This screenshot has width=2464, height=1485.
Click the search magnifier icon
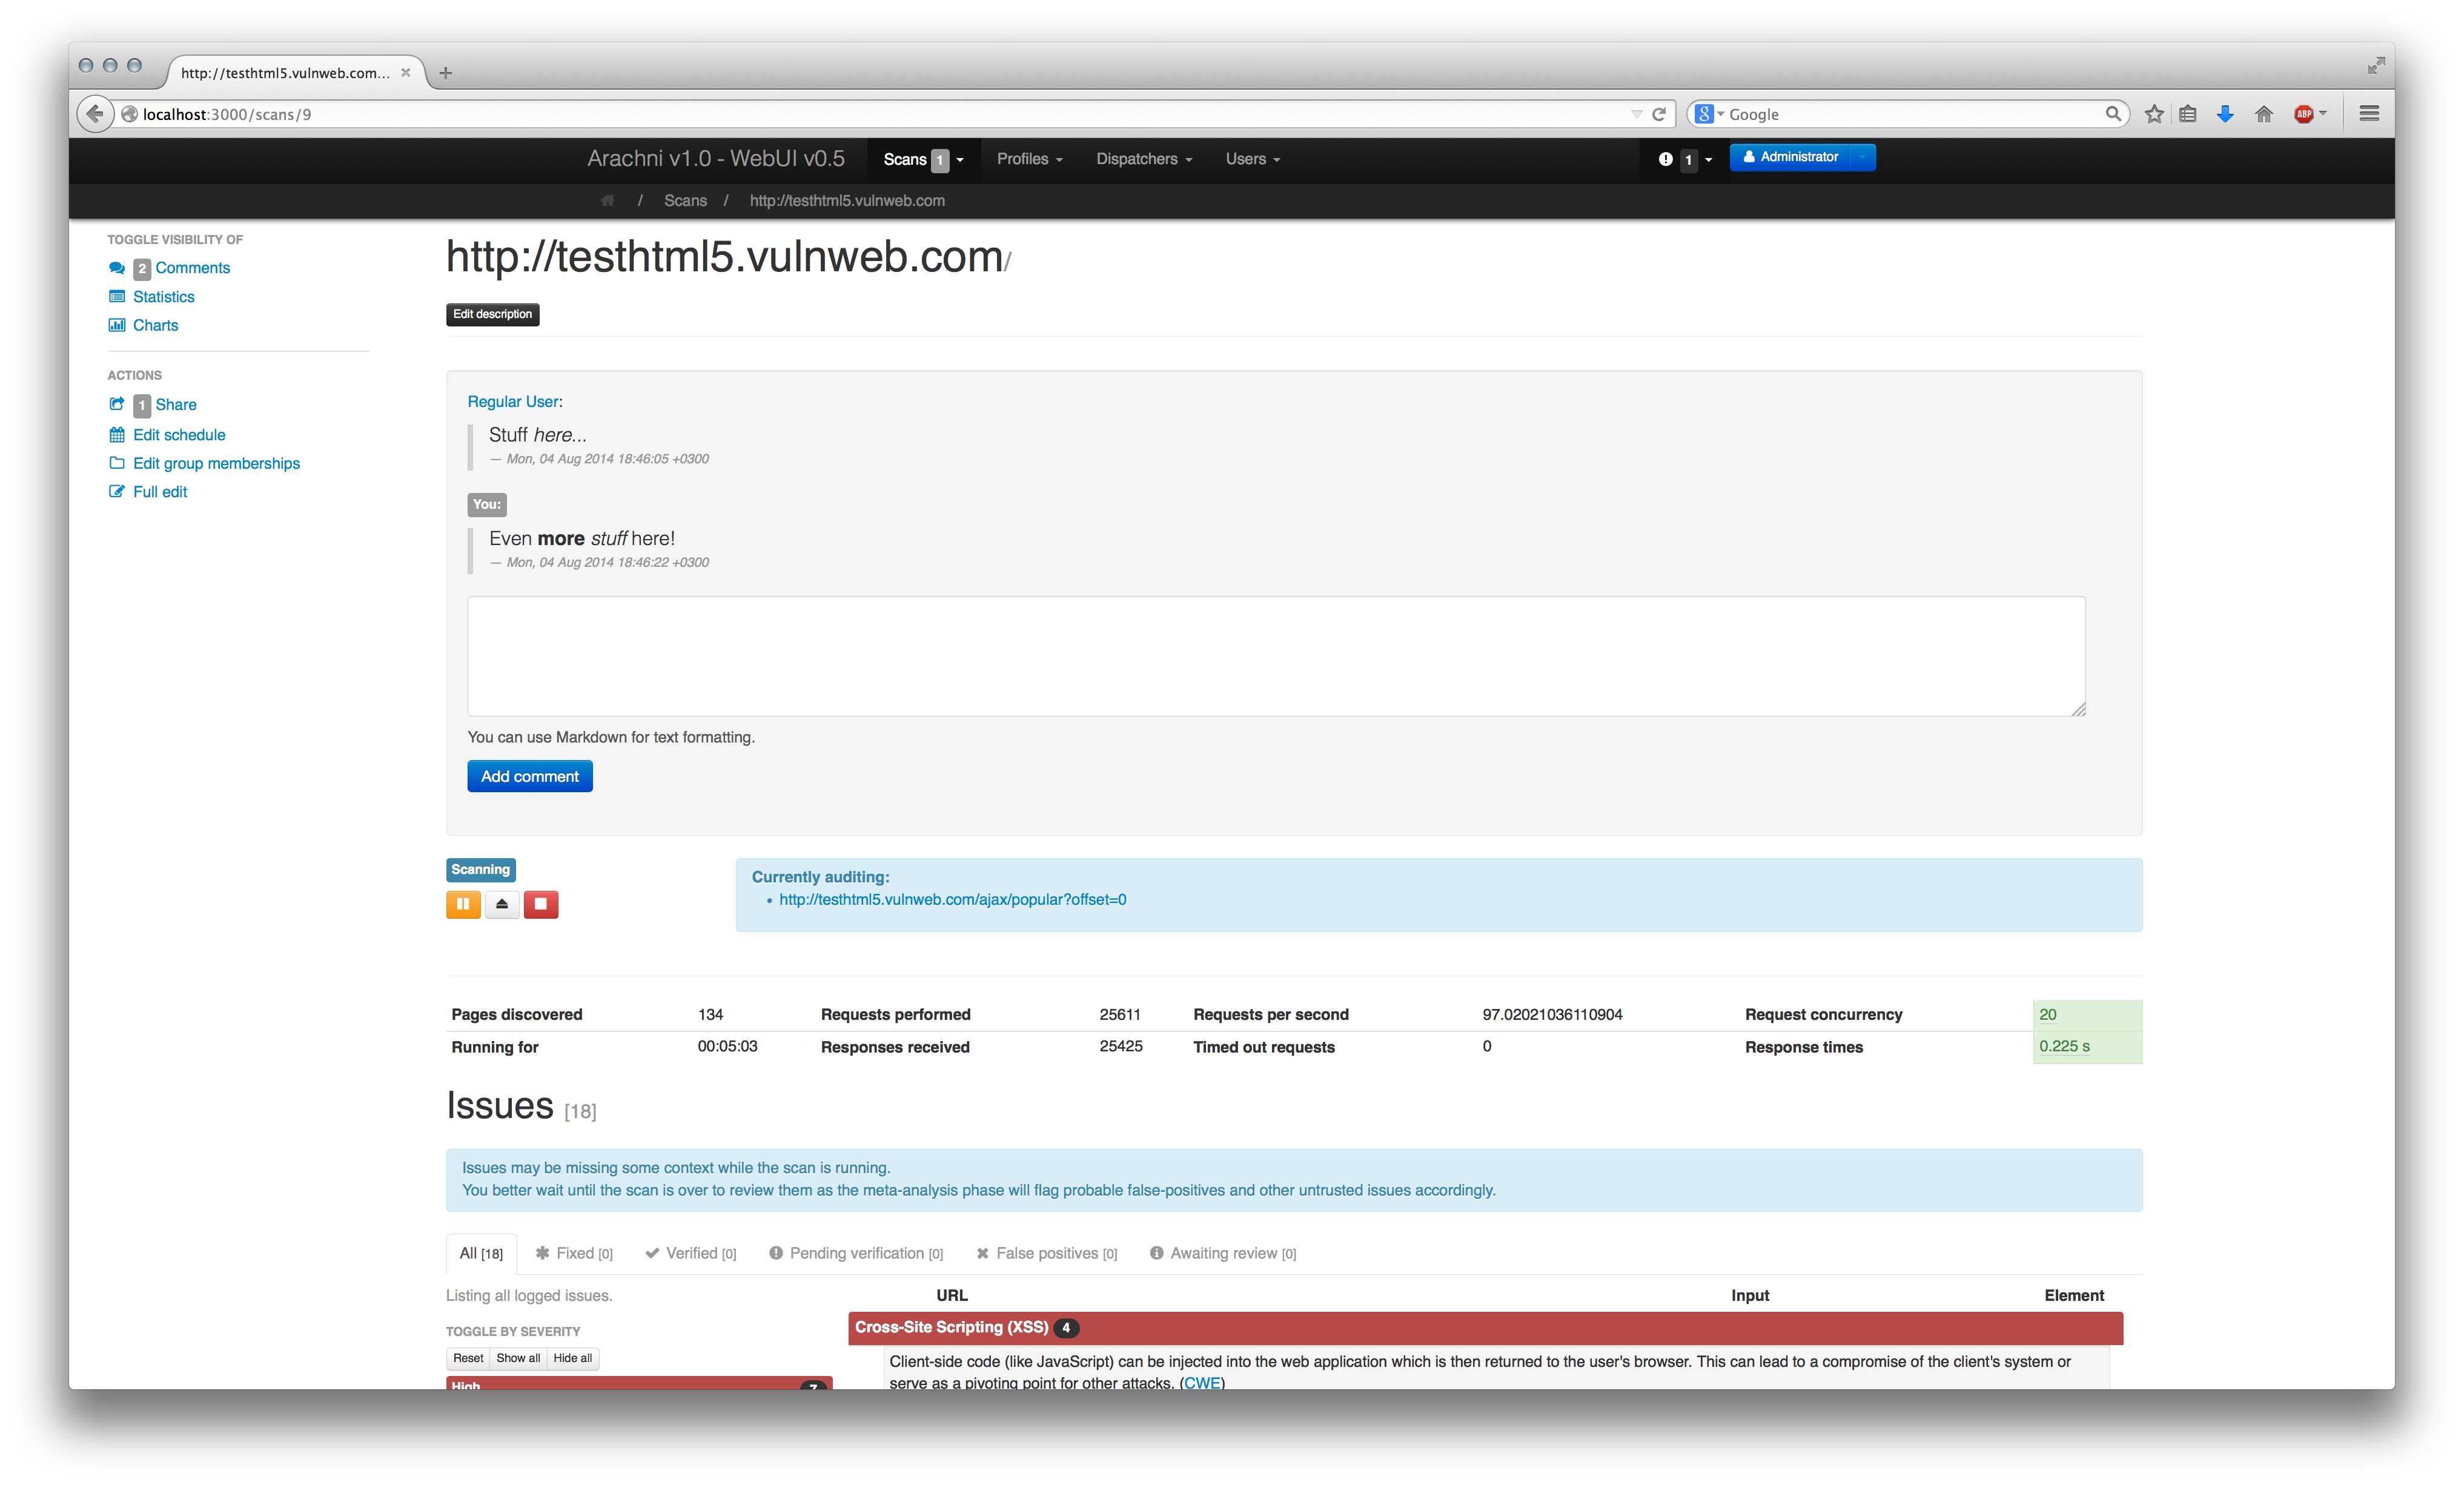(2113, 114)
